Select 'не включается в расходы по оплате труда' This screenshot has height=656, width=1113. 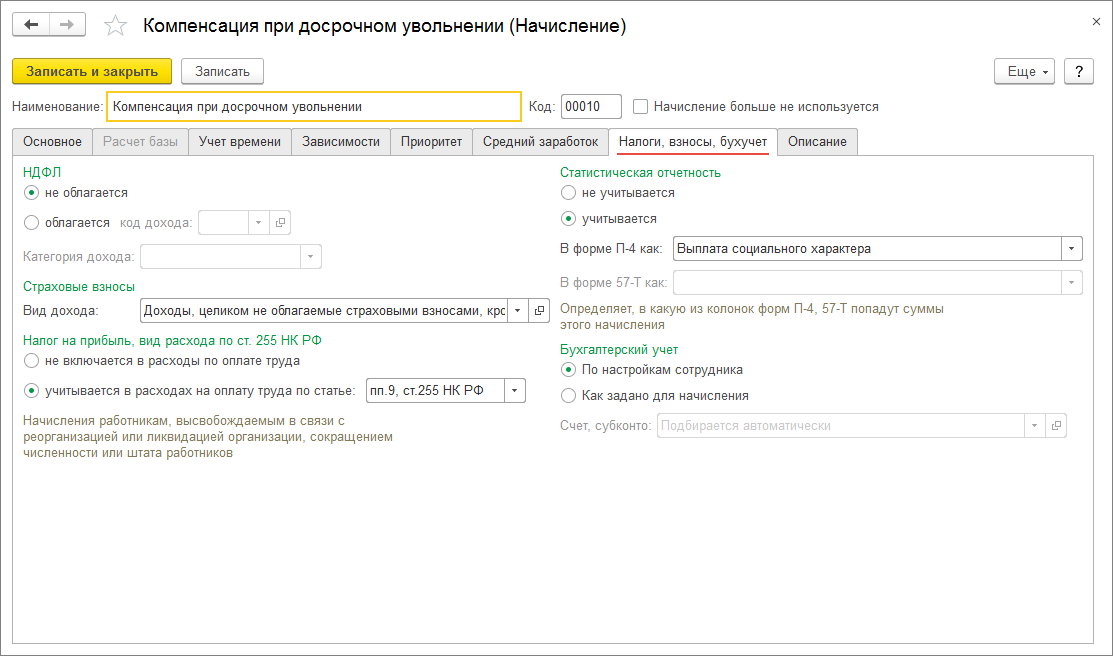click(31, 361)
